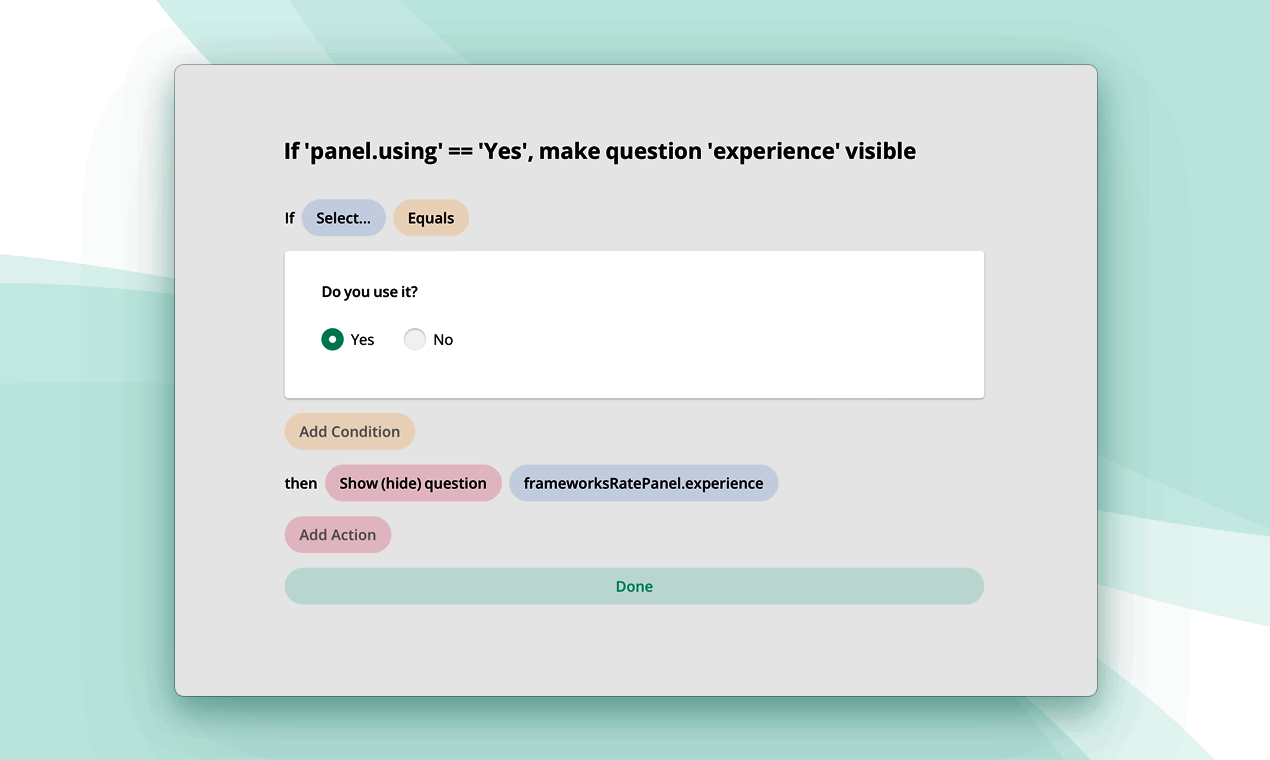1270x760 pixels.
Task: Click the 'Do you use it?' question text
Action: (369, 291)
